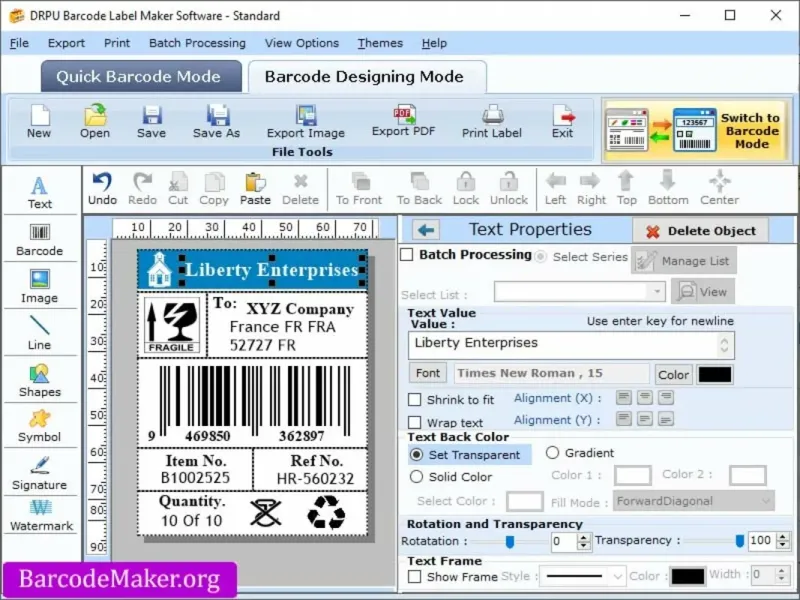Click Export Image tool
The width and height of the screenshot is (800, 600).
point(306,121)
